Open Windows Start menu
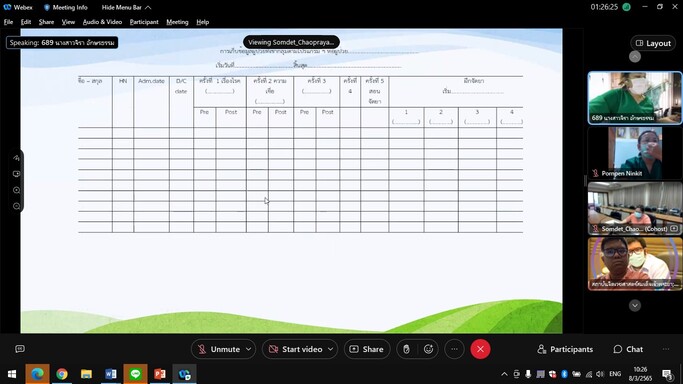683x384 pixels. (12, 374)
